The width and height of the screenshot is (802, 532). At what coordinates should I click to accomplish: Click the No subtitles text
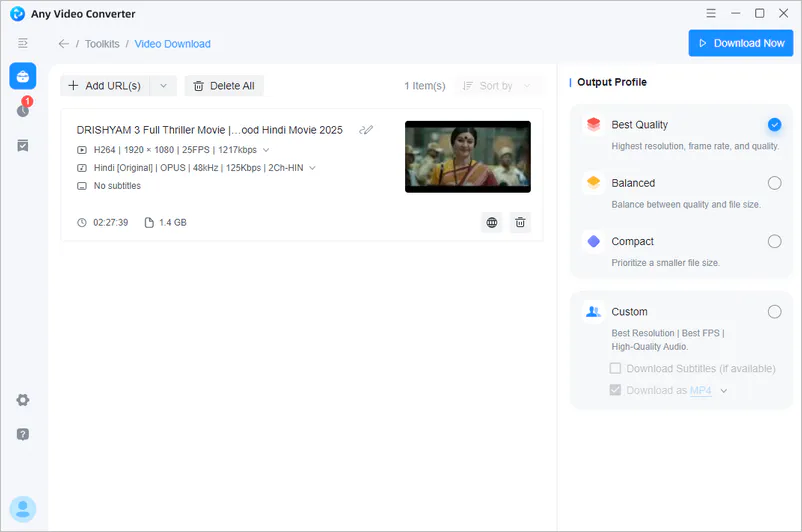click(117, 186)
